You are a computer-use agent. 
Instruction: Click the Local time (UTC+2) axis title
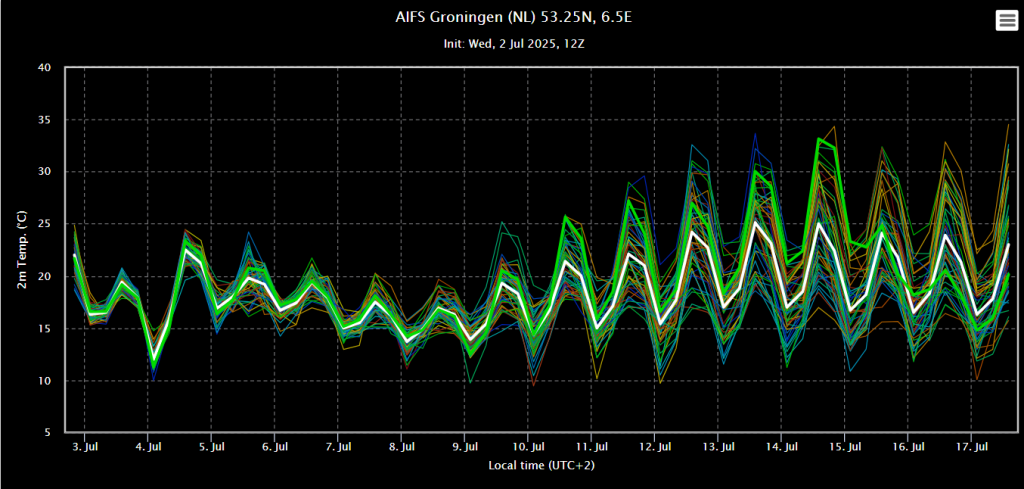coord(541,466)
